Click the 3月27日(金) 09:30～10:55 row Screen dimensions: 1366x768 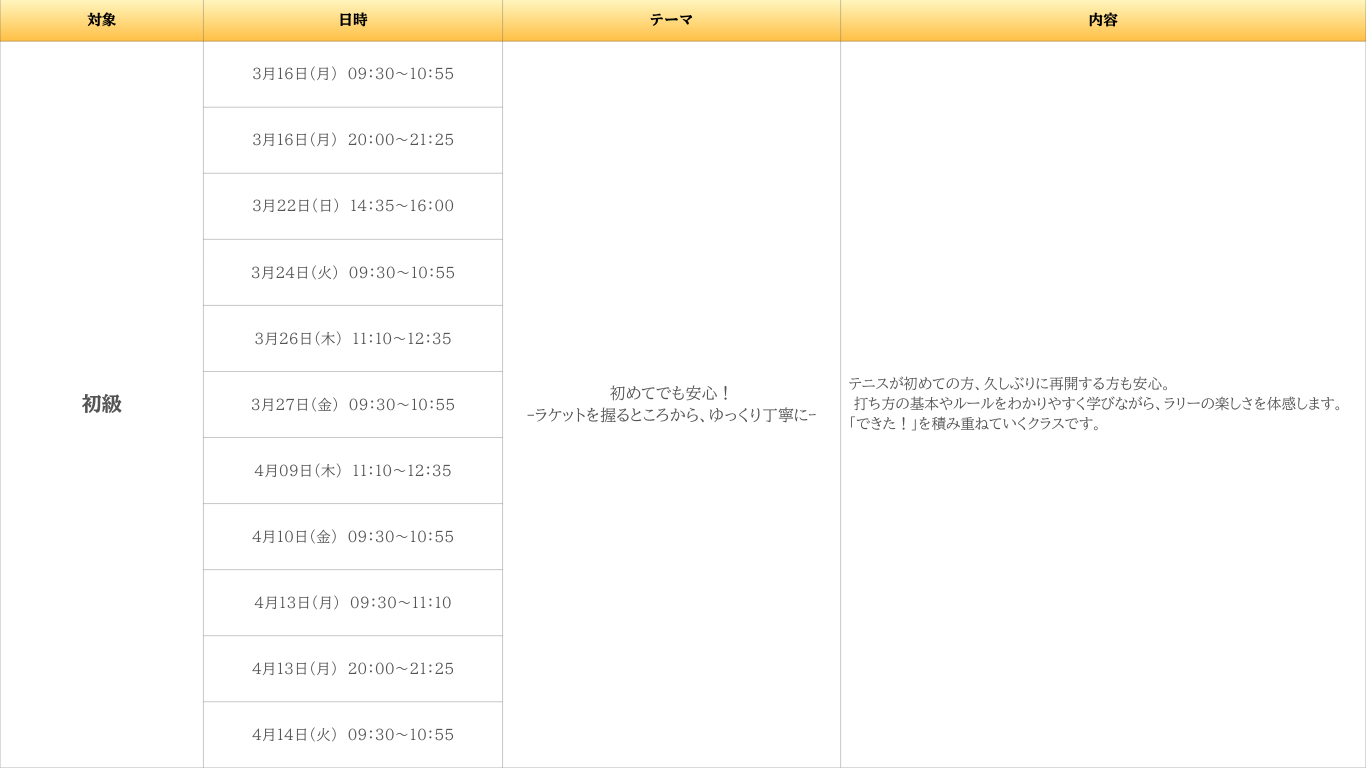tap(353, 405)
